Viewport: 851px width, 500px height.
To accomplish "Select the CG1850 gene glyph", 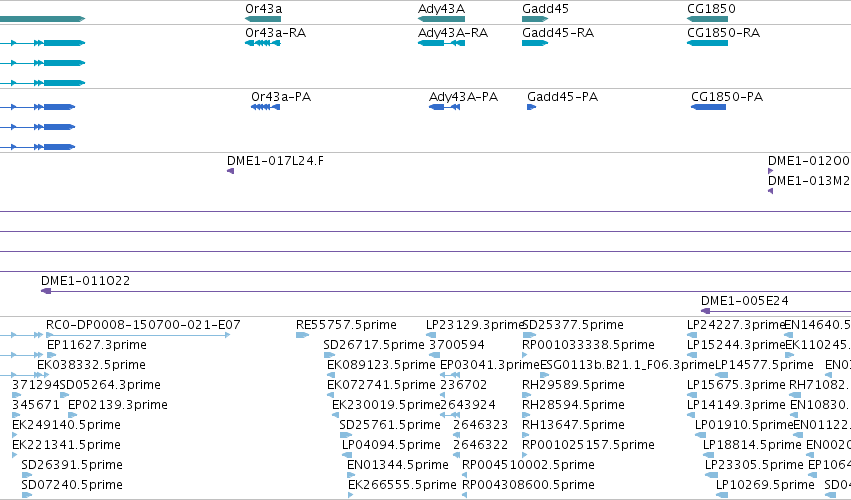I will 707,19.
